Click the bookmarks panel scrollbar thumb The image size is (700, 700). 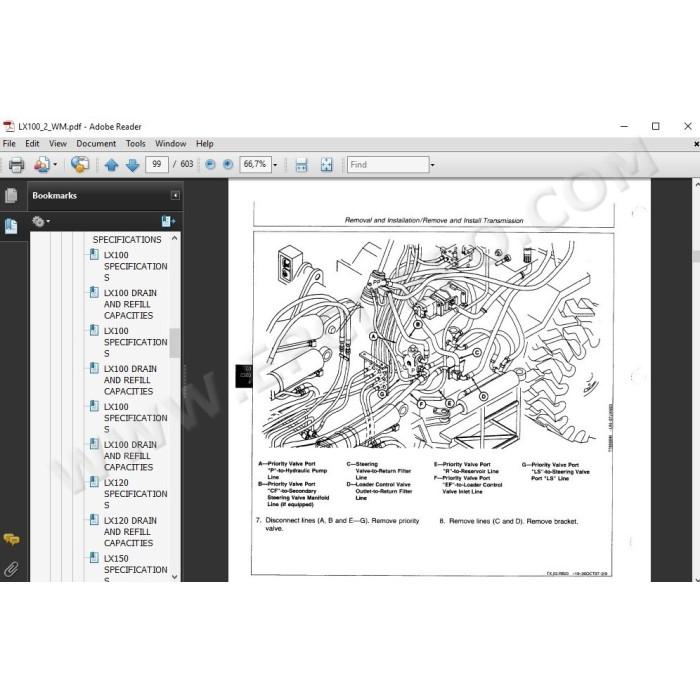click(175, 343)
